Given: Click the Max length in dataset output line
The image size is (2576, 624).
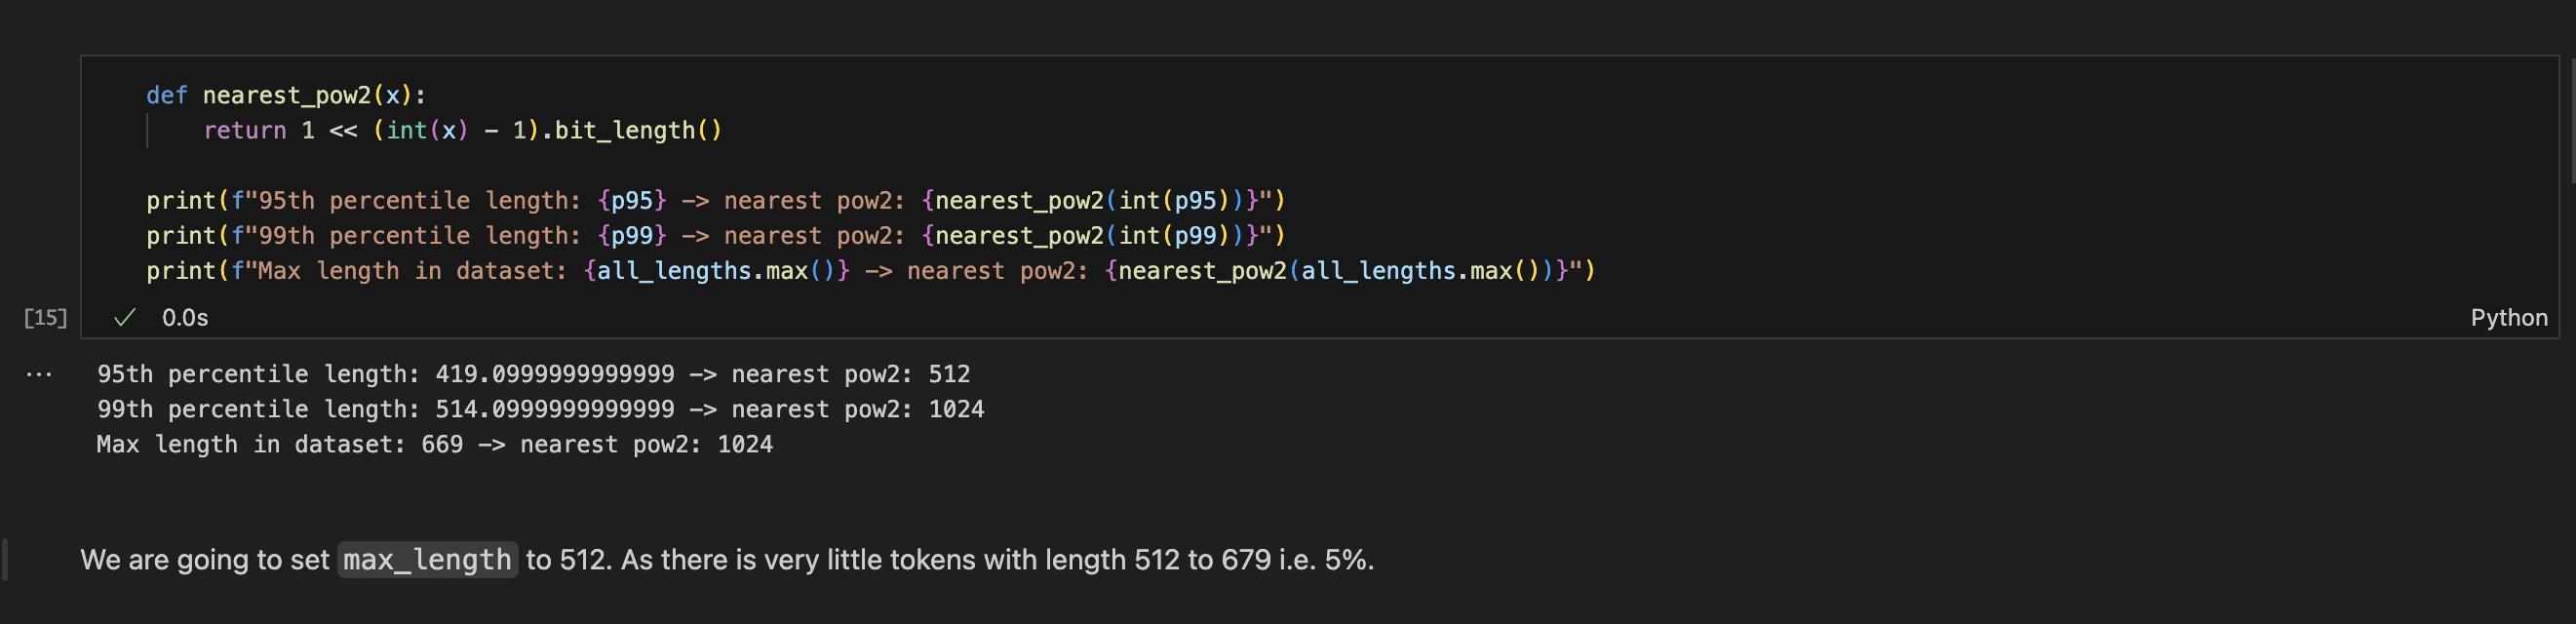Looking at the screenshot, I should click(434, 445).
